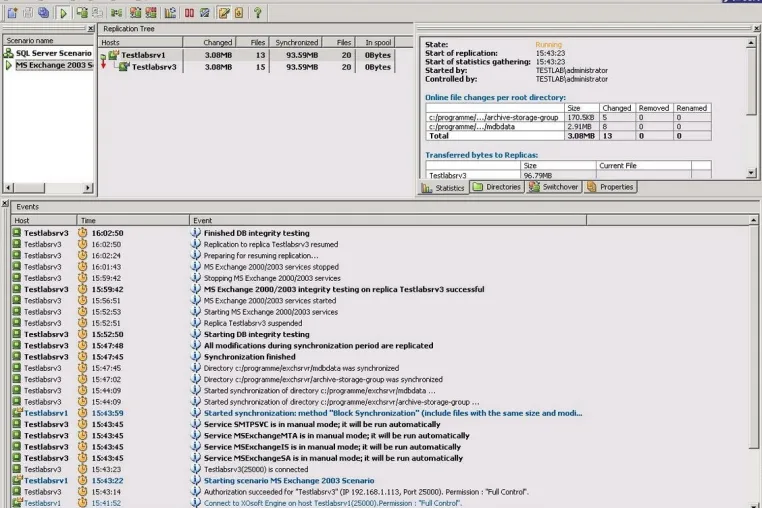Click the Synchronize toolbar icon beside Run
Screen dimensions: 762x508
point(82,13)
